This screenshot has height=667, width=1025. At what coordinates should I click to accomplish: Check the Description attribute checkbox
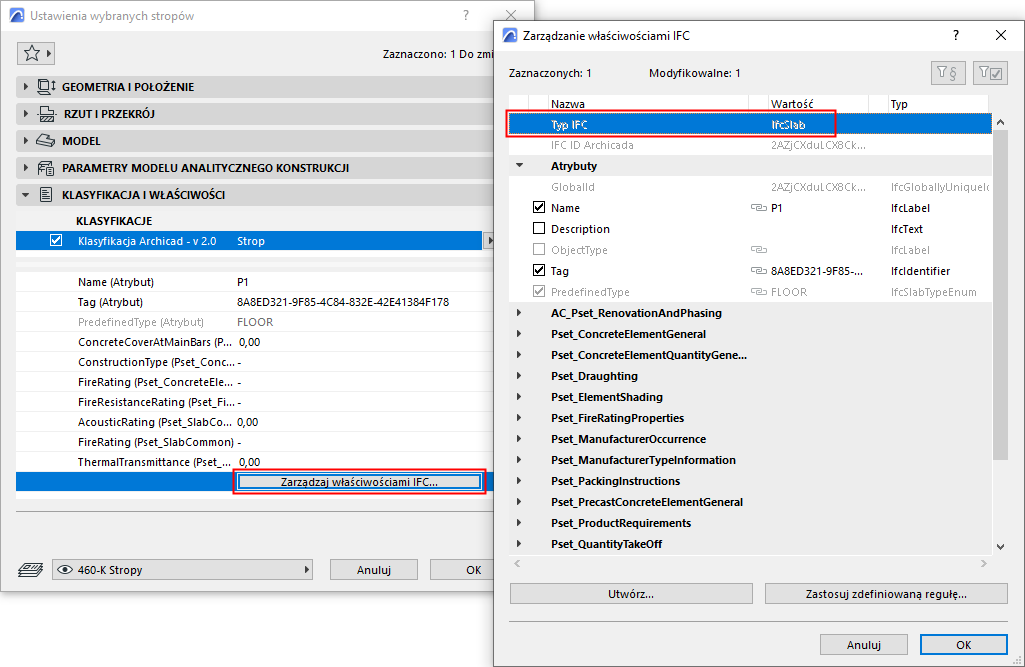tap(539, 228)
